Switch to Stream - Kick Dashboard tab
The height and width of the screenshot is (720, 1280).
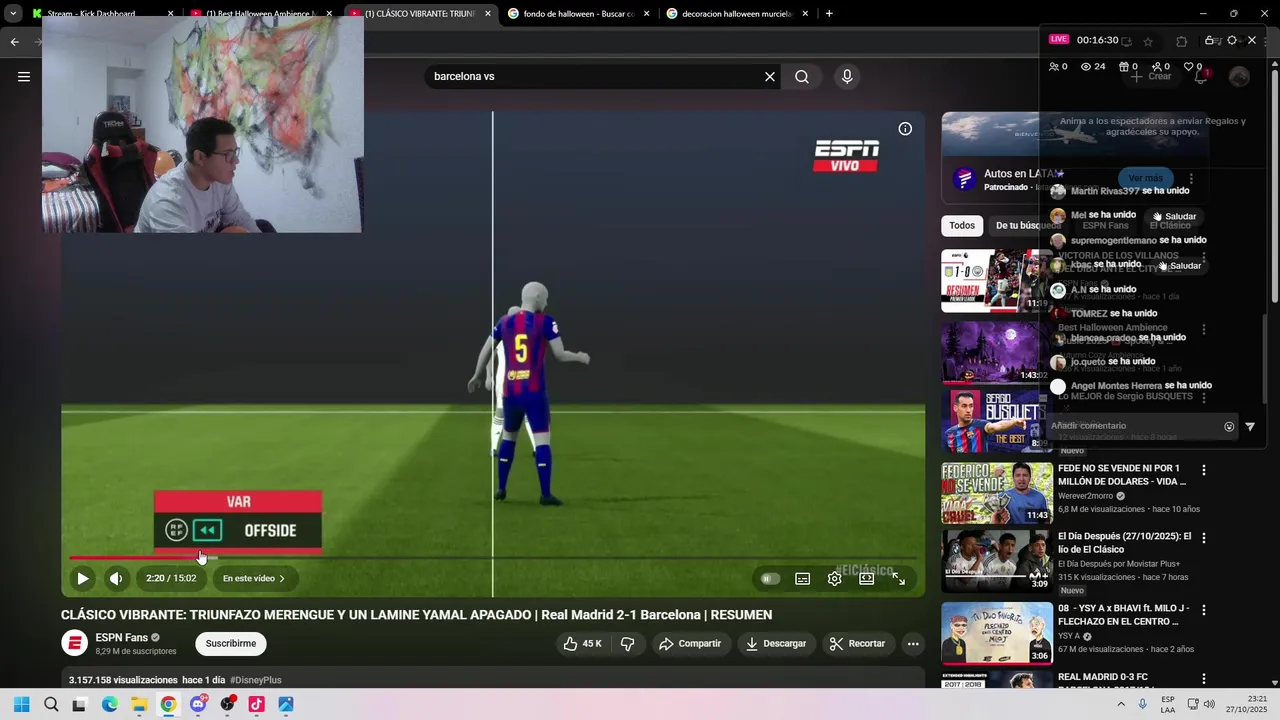[104, 14]
